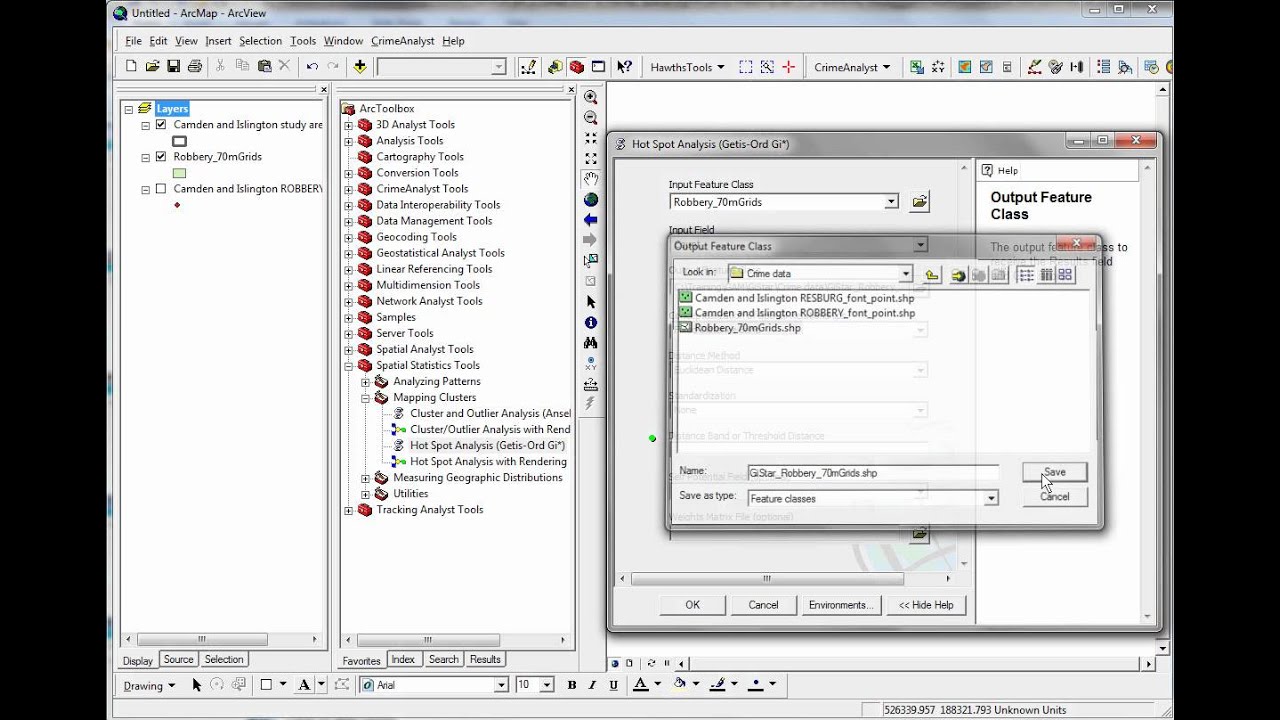Open the Arial font dropdown
1280x720 pixels.
pyautogui.click(x=501, y=685)
